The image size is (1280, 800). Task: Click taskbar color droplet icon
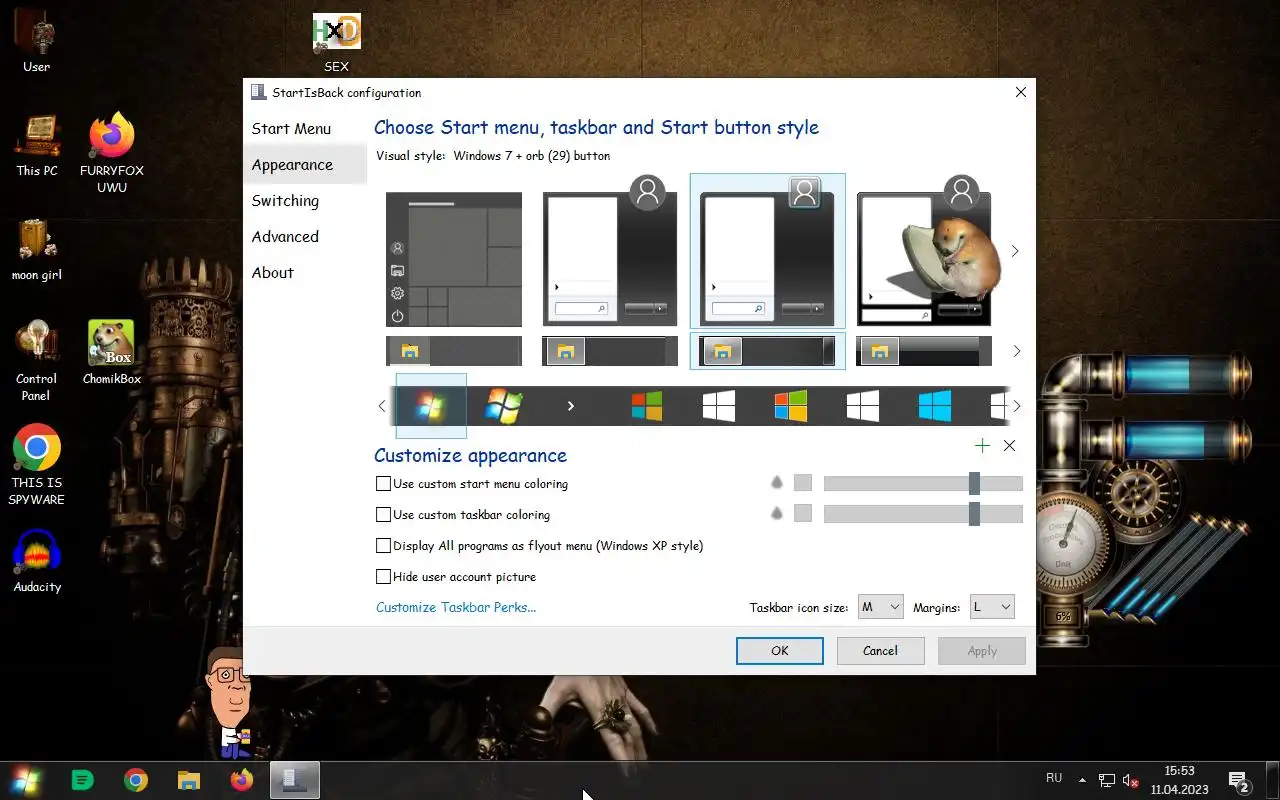[x=777, y=514]
